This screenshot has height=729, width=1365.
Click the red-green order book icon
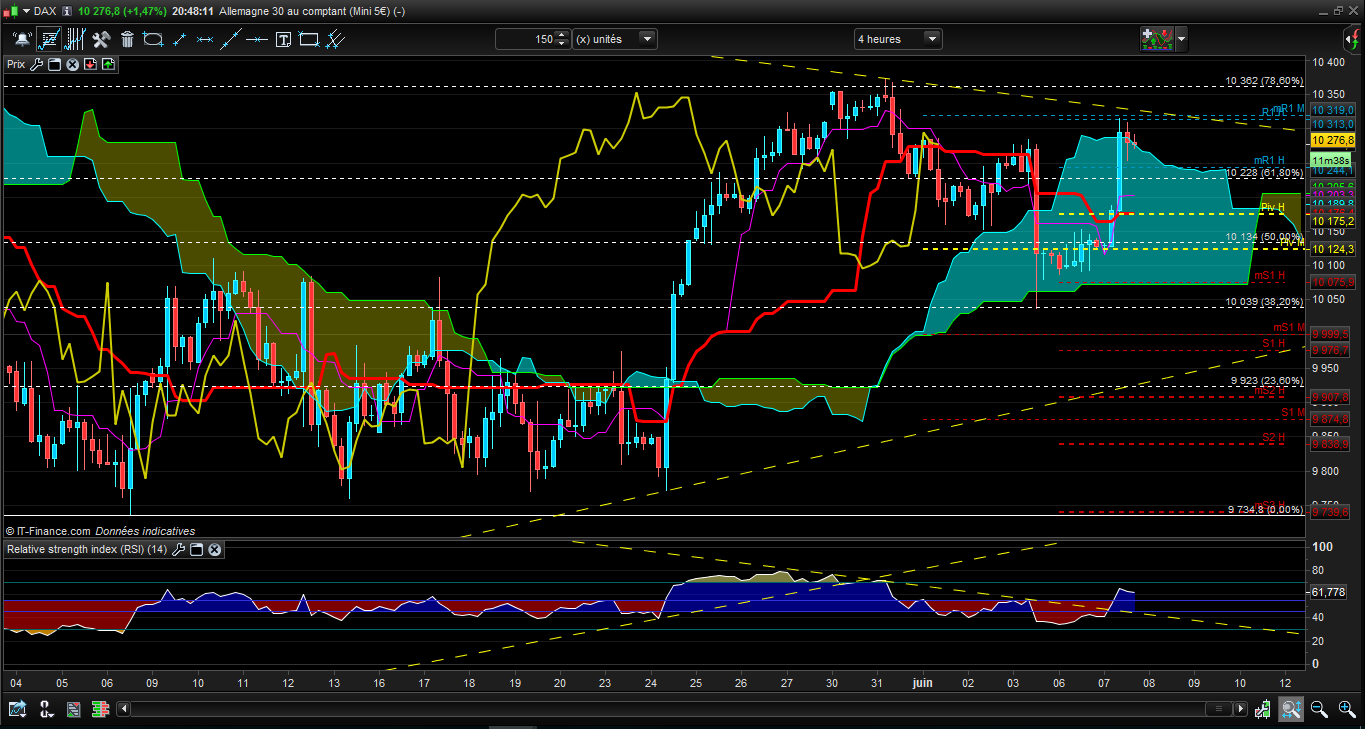tap(100, 709)
